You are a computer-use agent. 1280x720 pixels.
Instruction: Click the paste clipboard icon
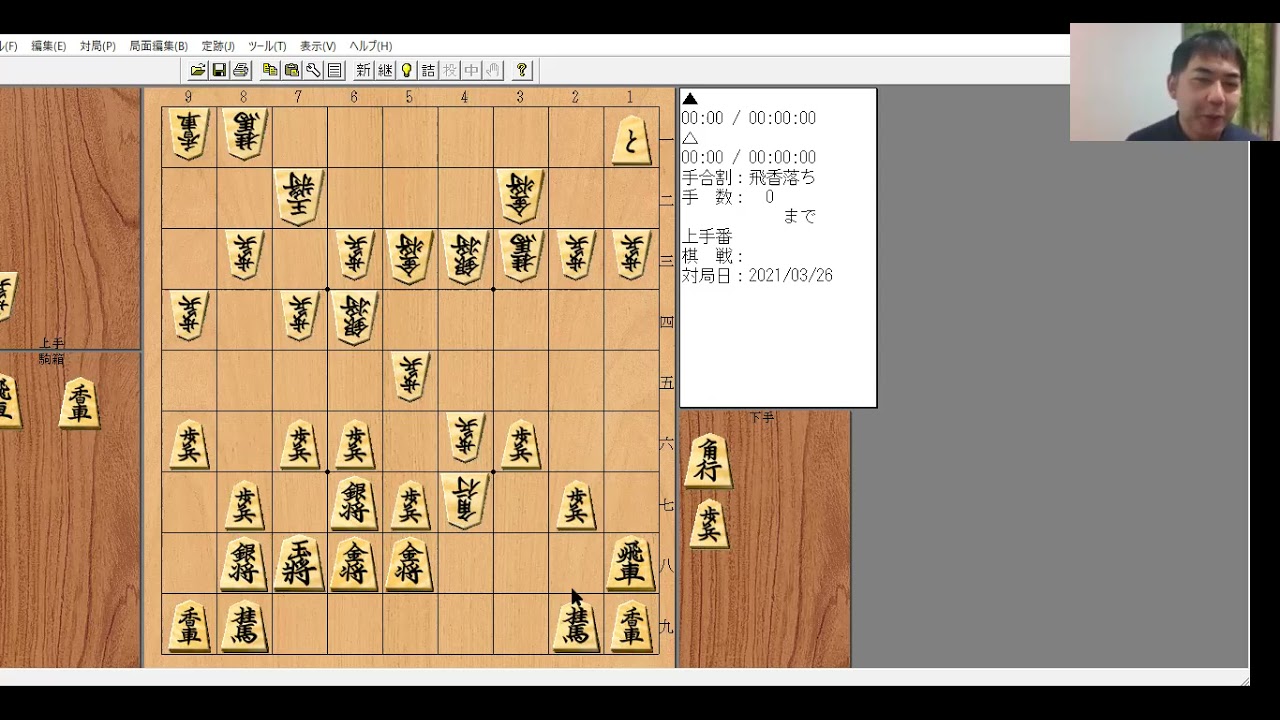tap(292, 70)
